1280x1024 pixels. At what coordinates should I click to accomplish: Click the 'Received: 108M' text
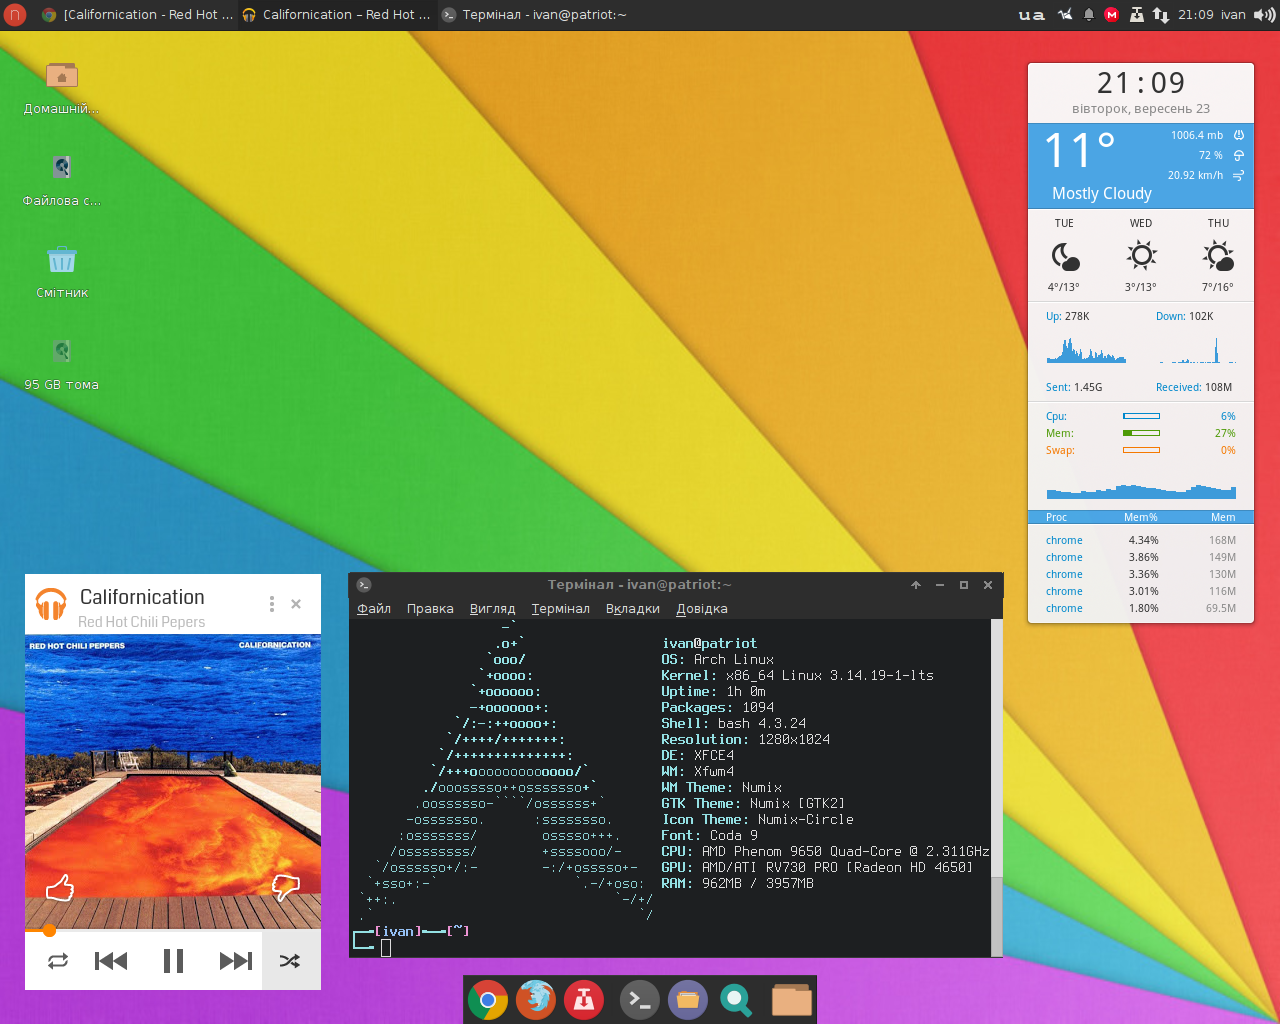1194,387
